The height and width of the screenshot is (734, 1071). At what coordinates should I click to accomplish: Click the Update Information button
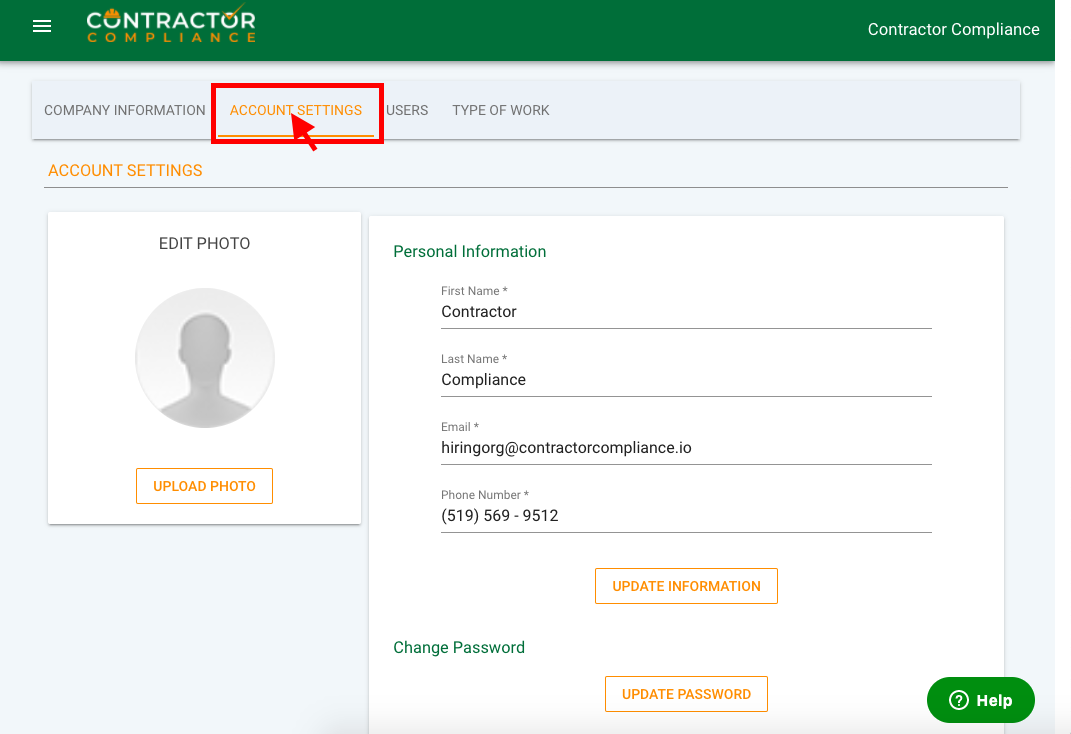pyautogui.click(x=686, y=586)
